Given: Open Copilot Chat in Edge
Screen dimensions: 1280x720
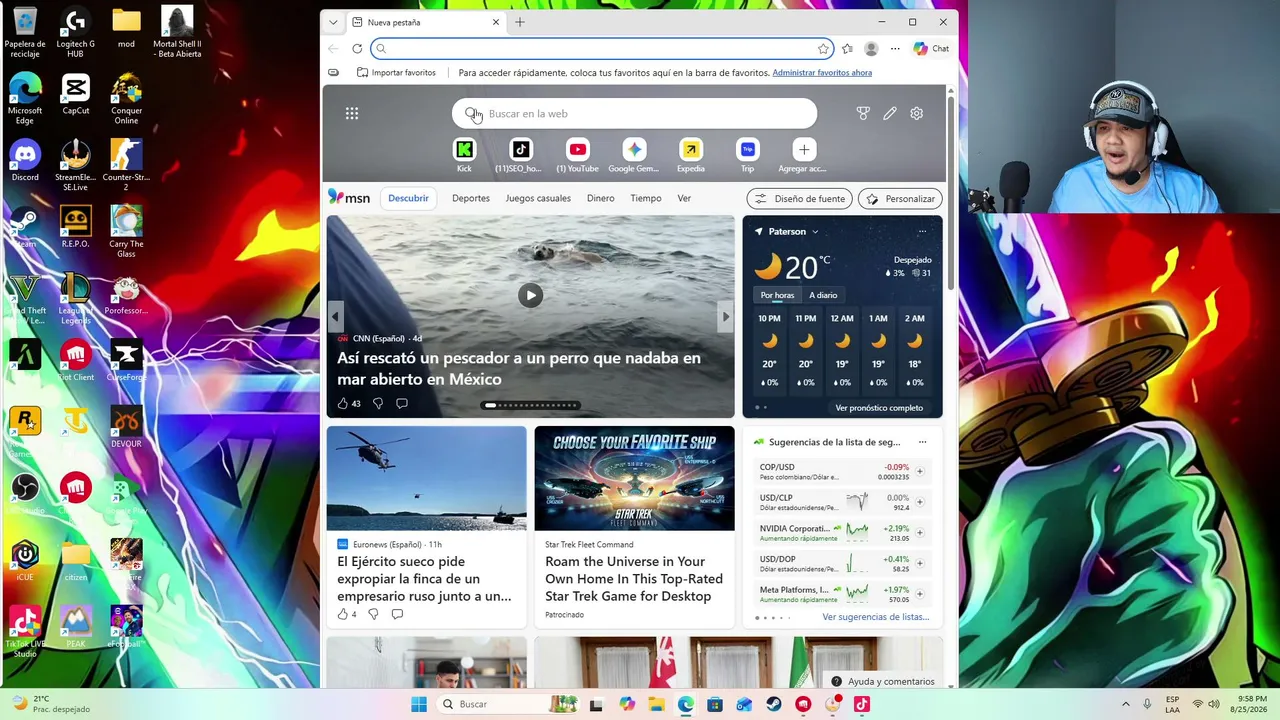Looking at the screenshot, I should (x=931, y=49).
